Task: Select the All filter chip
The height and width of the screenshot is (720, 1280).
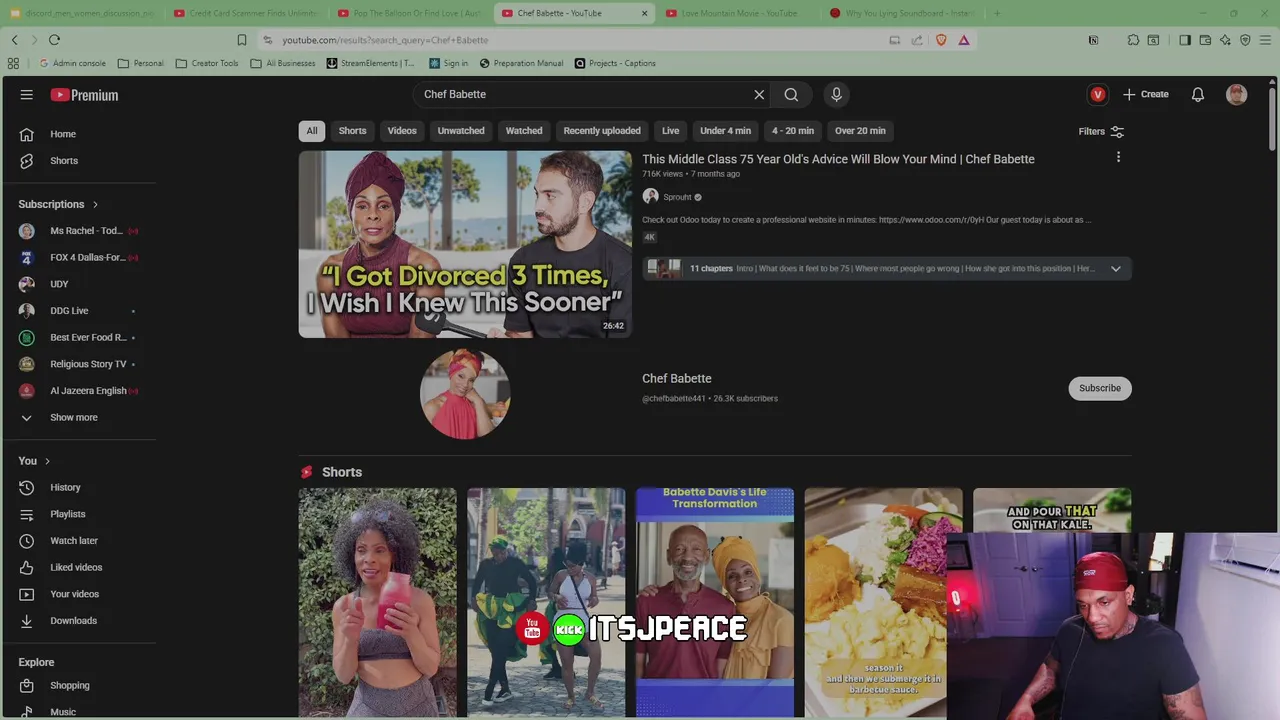Action: click(x=312, y=131)
